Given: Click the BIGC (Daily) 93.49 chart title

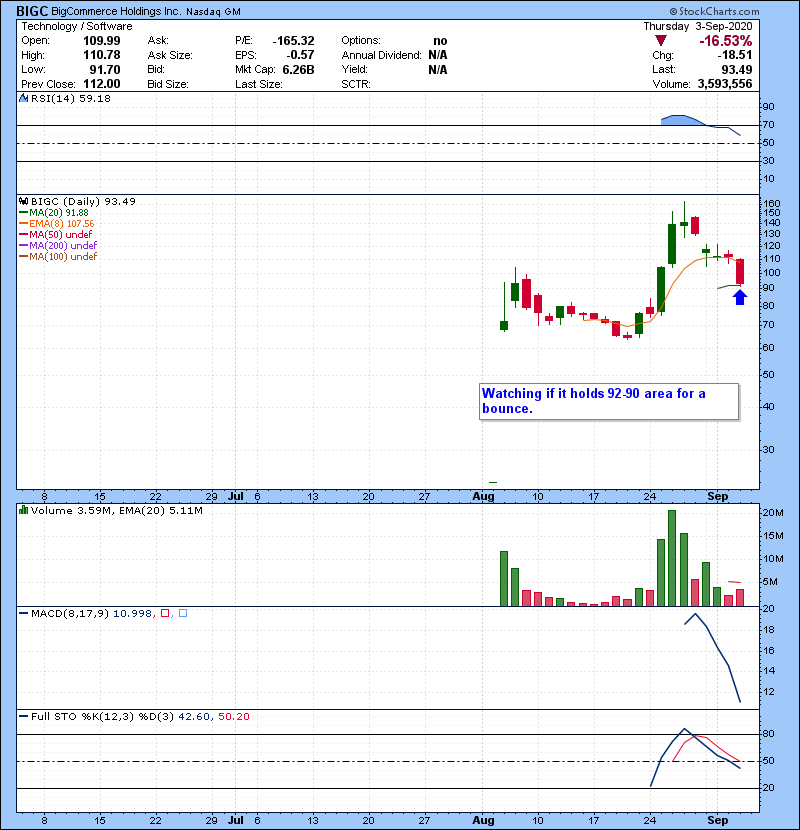Looking at the screenshot, I should pos(83,202).
